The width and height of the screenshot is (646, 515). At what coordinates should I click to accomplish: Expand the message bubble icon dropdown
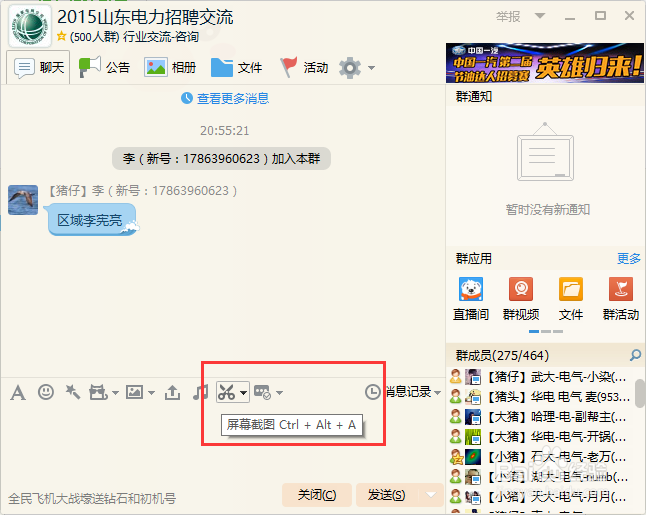tap(279, 393)
